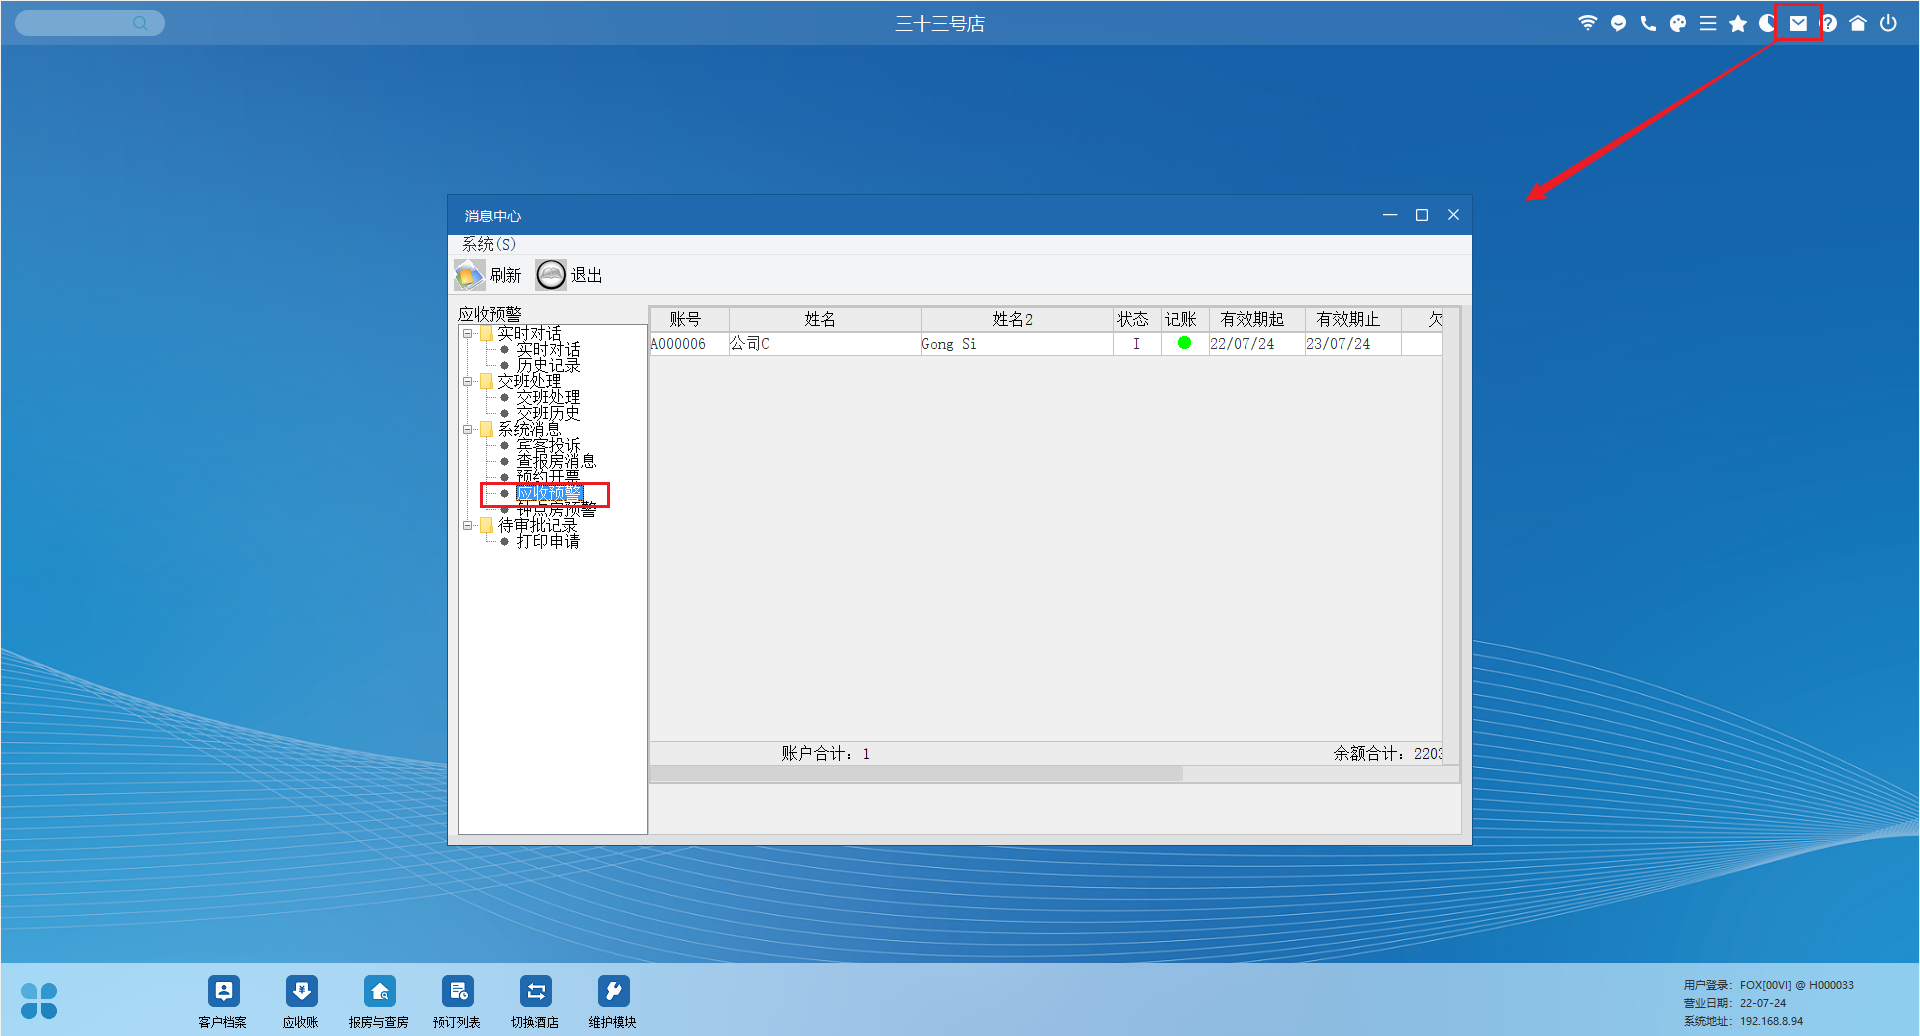Viewport: 1920px width, 1036px height.
Task: Click the search box at top left
Action: tap(80, 23)
